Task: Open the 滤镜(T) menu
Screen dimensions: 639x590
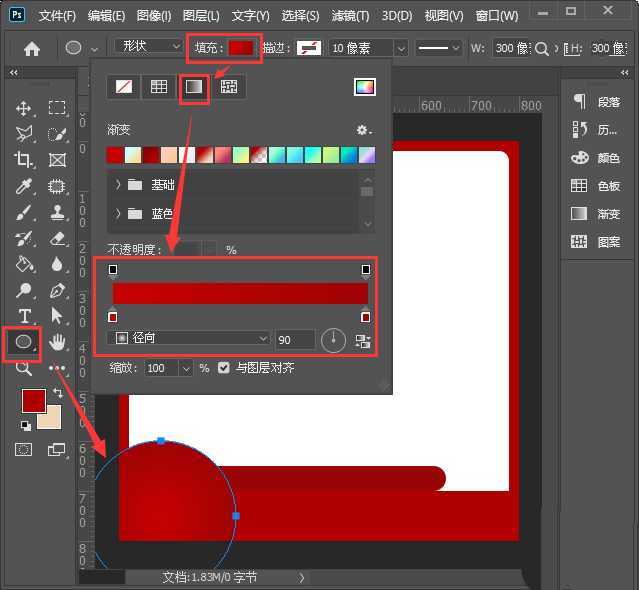Action: pos(349,16)
